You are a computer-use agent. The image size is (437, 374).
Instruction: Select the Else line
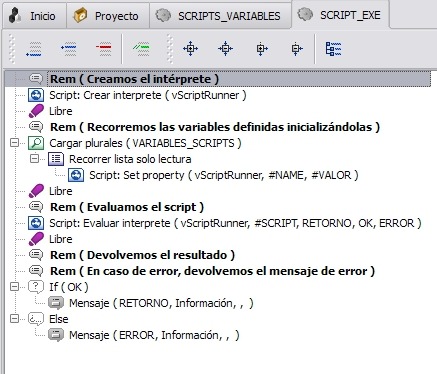pos(59,319)
